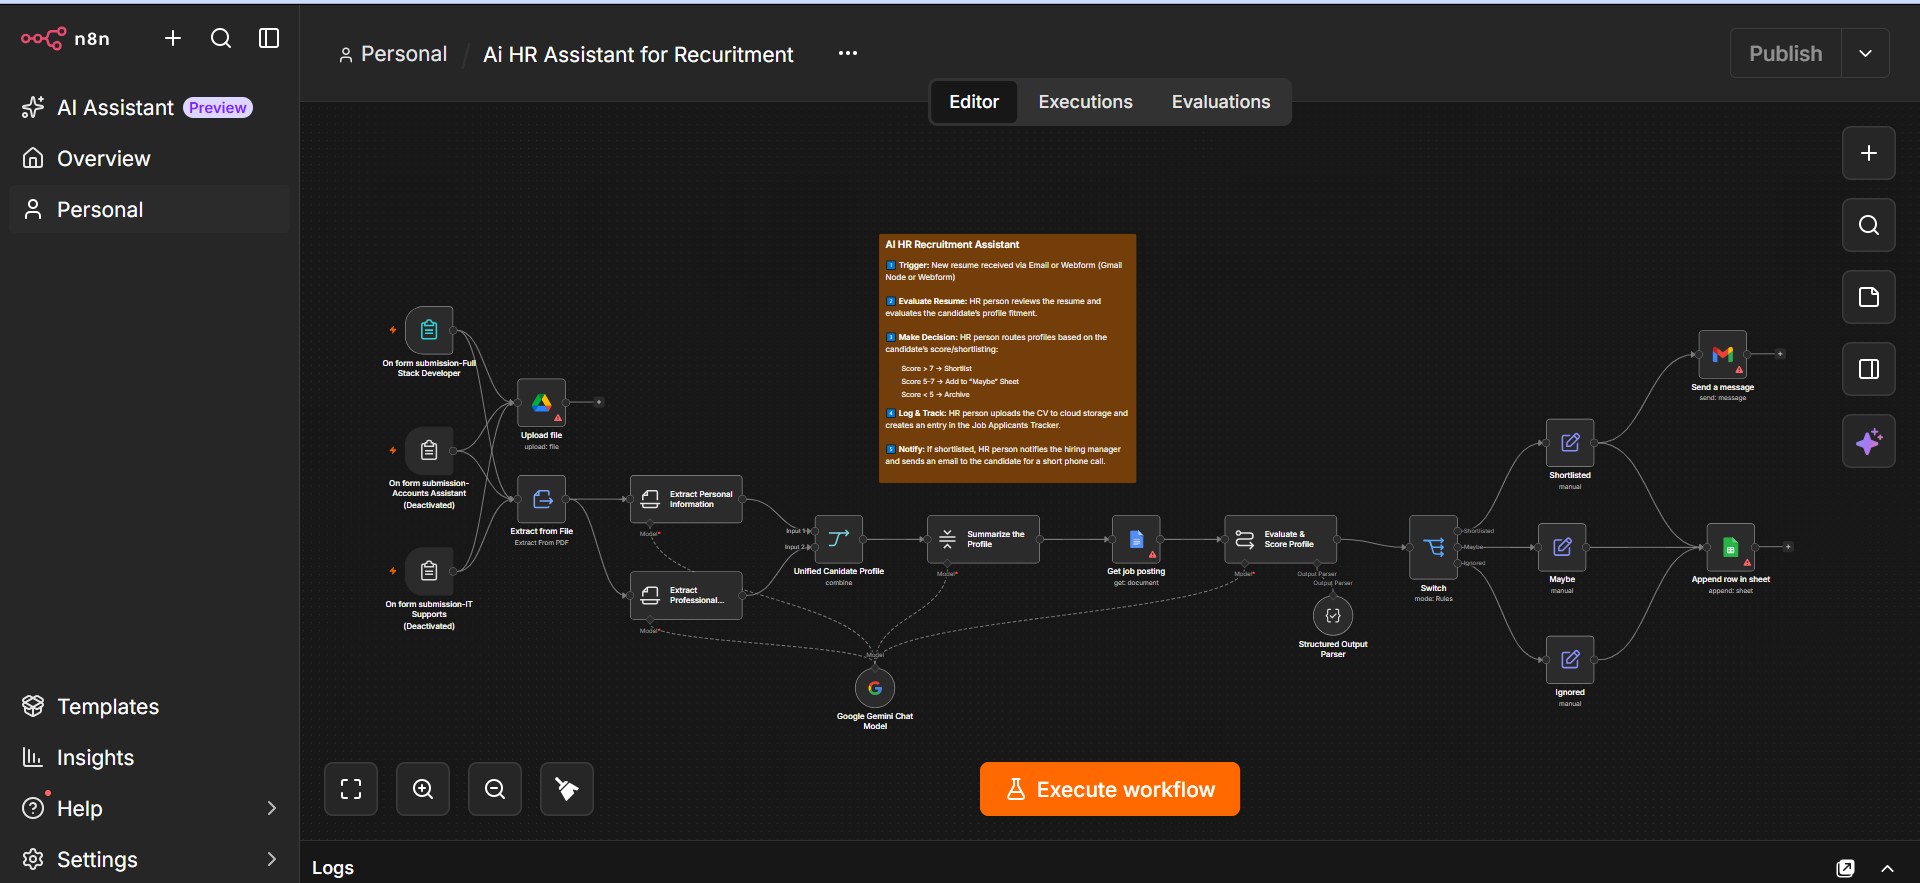Toggle the canvas side panel button
This screenshot has height=883, width=1920.
(x=1869, y=369)
